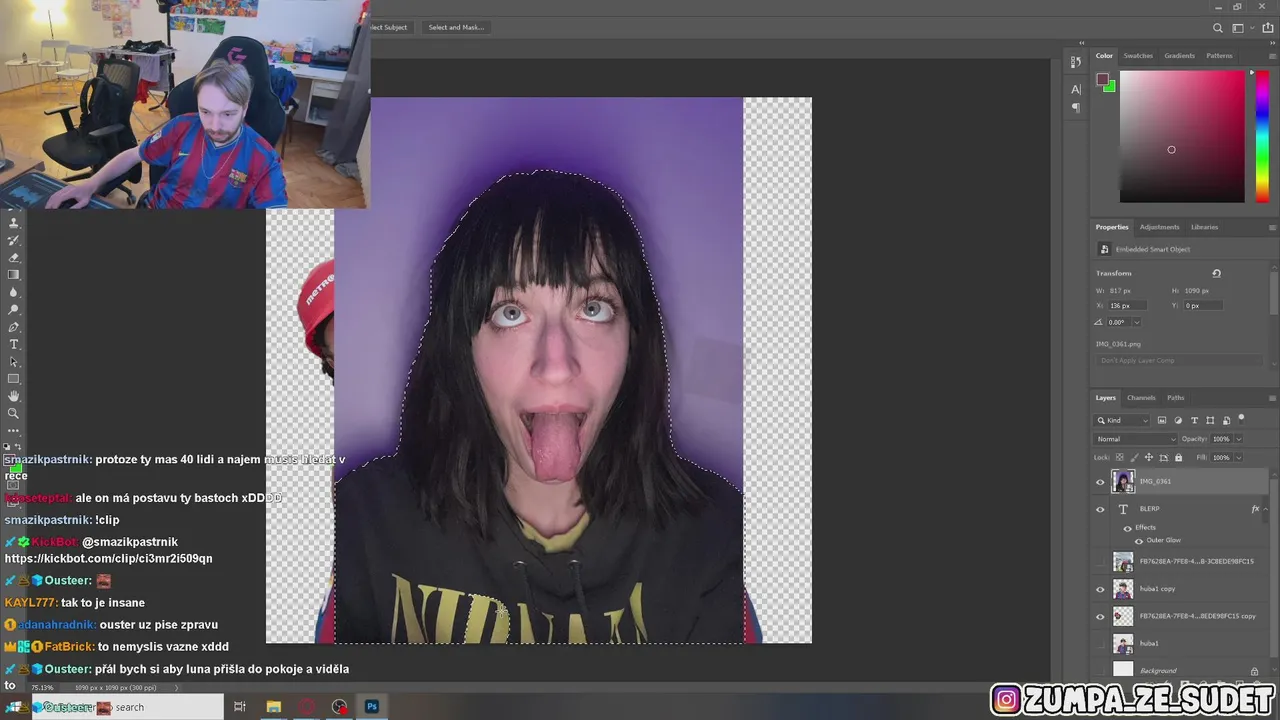This screenshot has width=1280, height=720.
Task: Hide the FB7628EA...C15 copy layer
Action: pos(1101,616)
